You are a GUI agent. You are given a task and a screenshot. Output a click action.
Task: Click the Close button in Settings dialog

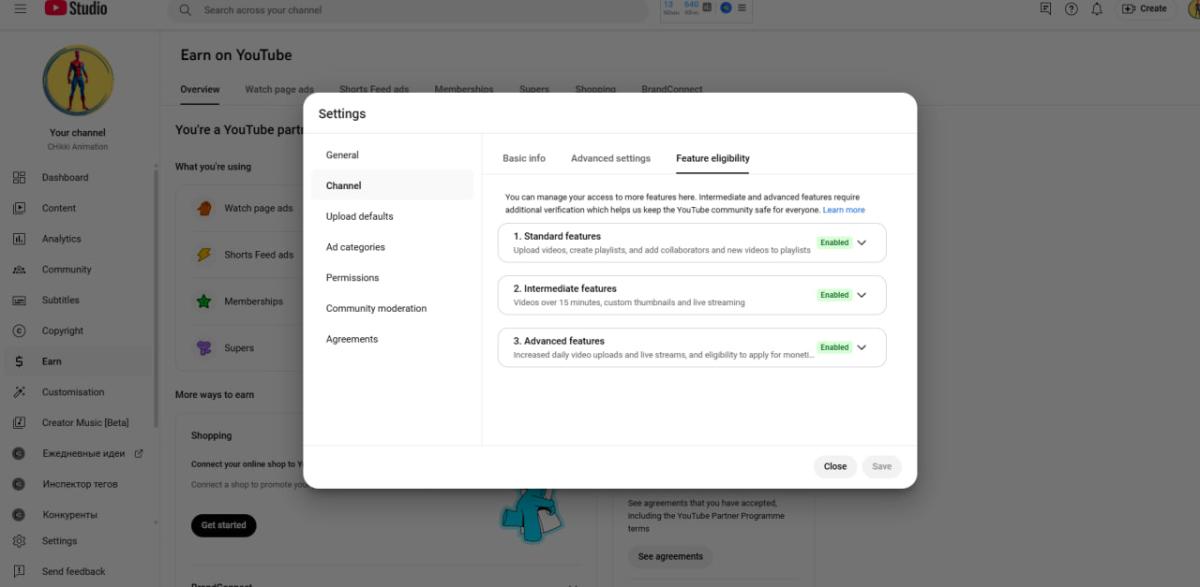pos(835,467)
